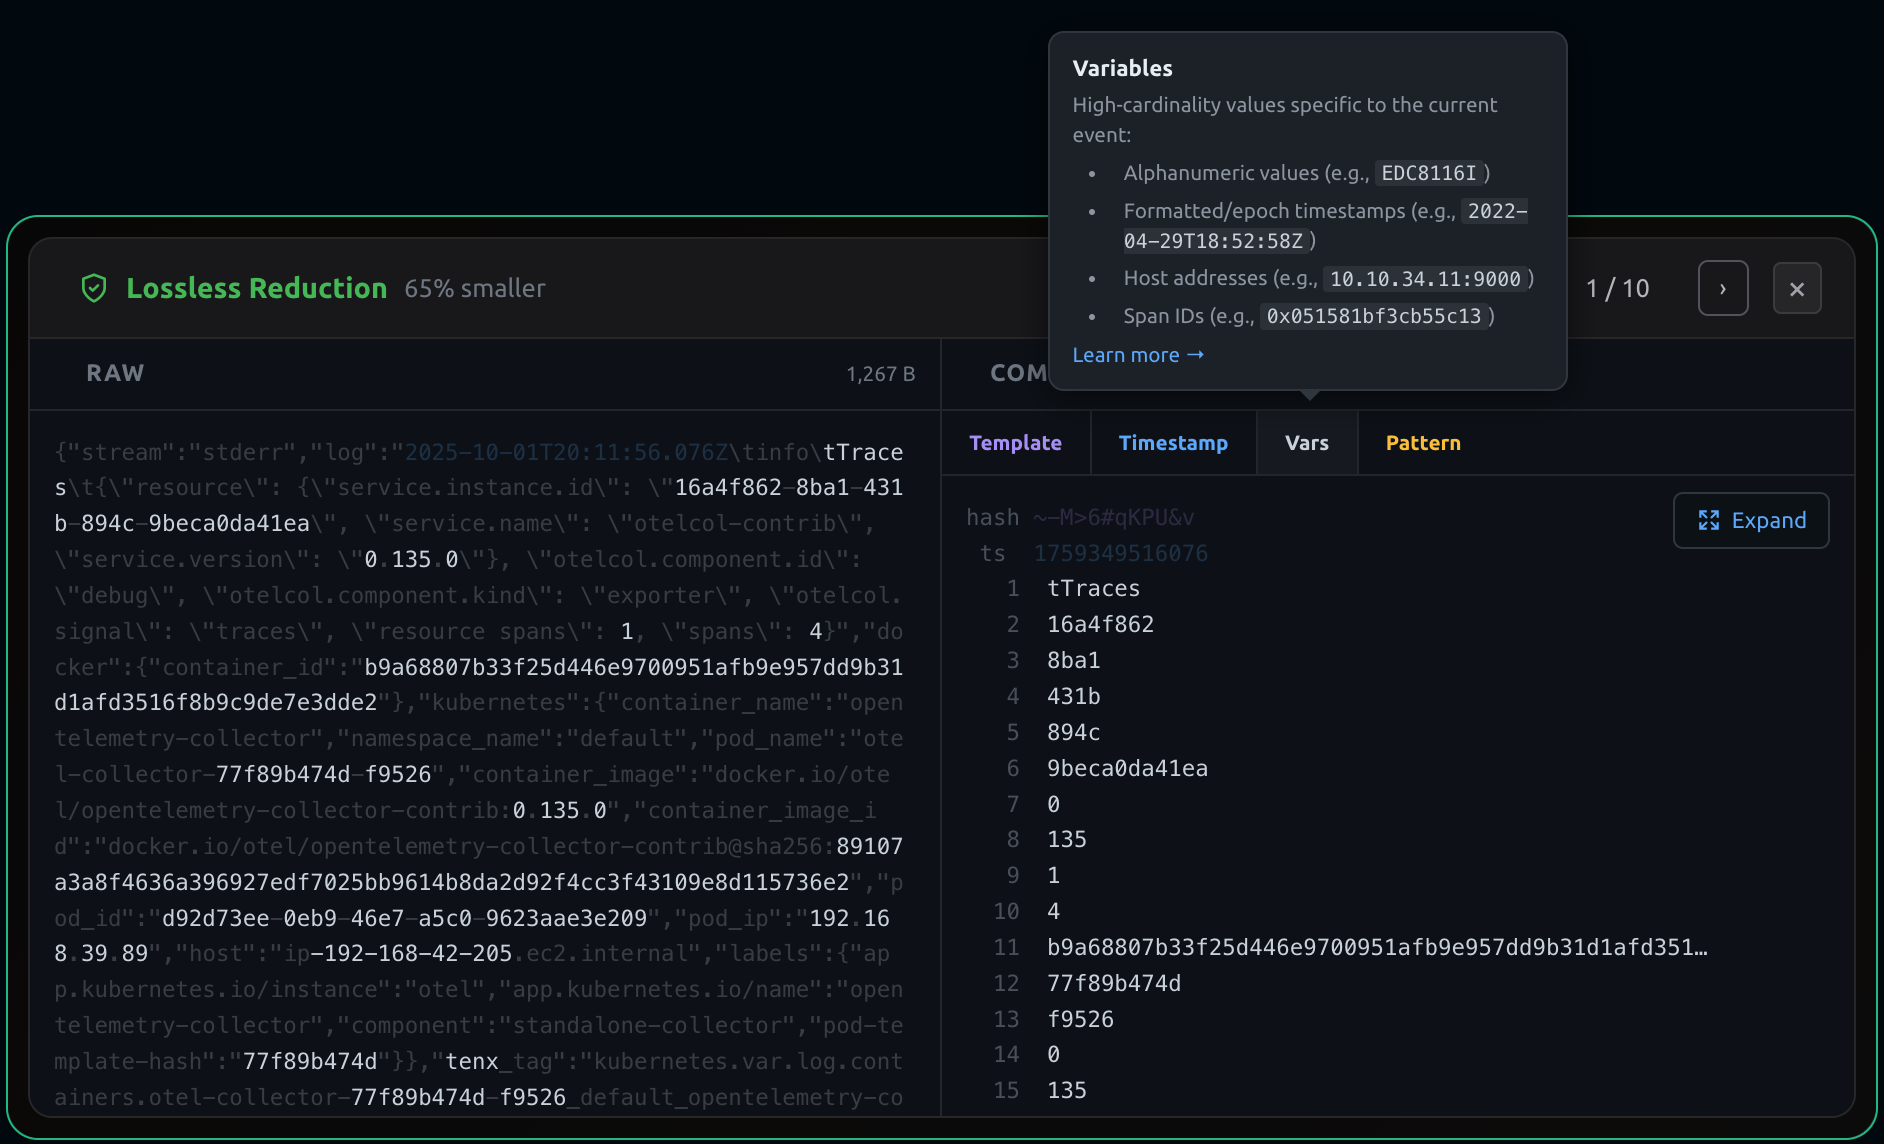The height and width of the screenshot is (1144, 1884).
Task: Open the Learn more link
Action: click(x=1137, y=355)
